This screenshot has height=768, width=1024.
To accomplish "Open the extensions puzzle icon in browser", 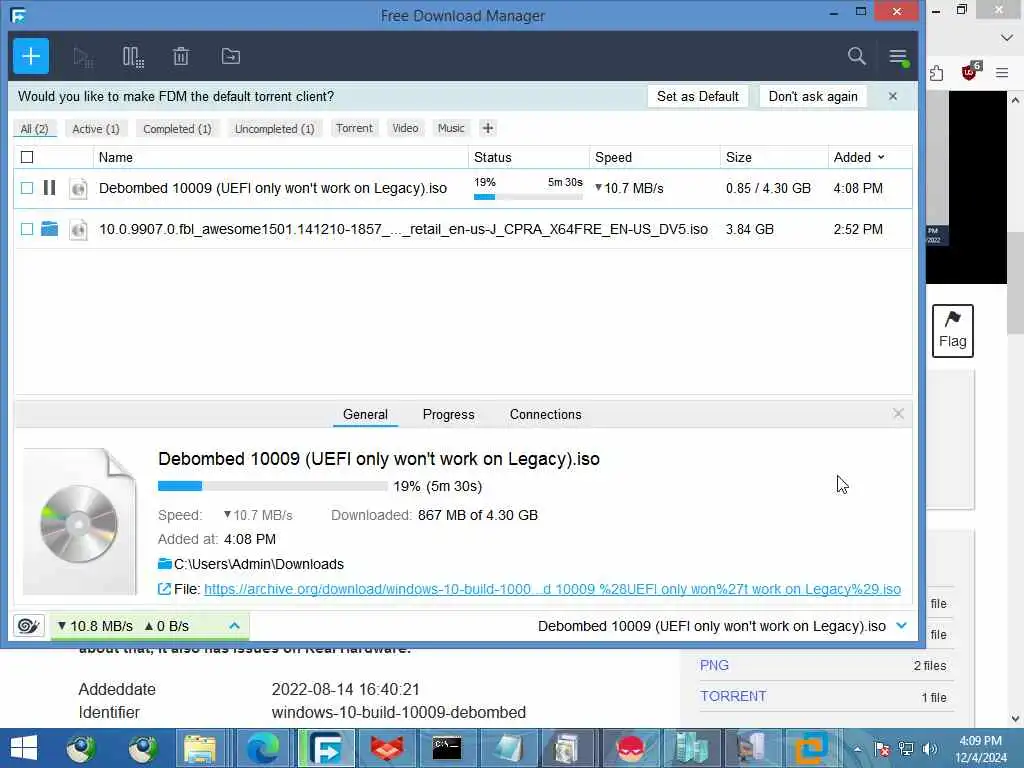I will pyautogui.click(x=936, y=73).
